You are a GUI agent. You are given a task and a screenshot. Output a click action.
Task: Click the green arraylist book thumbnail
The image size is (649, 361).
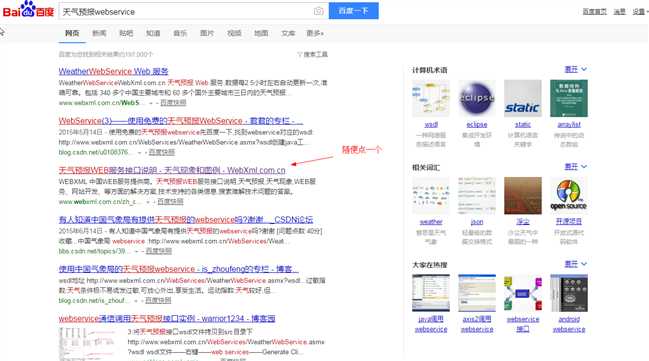point(569,99)
